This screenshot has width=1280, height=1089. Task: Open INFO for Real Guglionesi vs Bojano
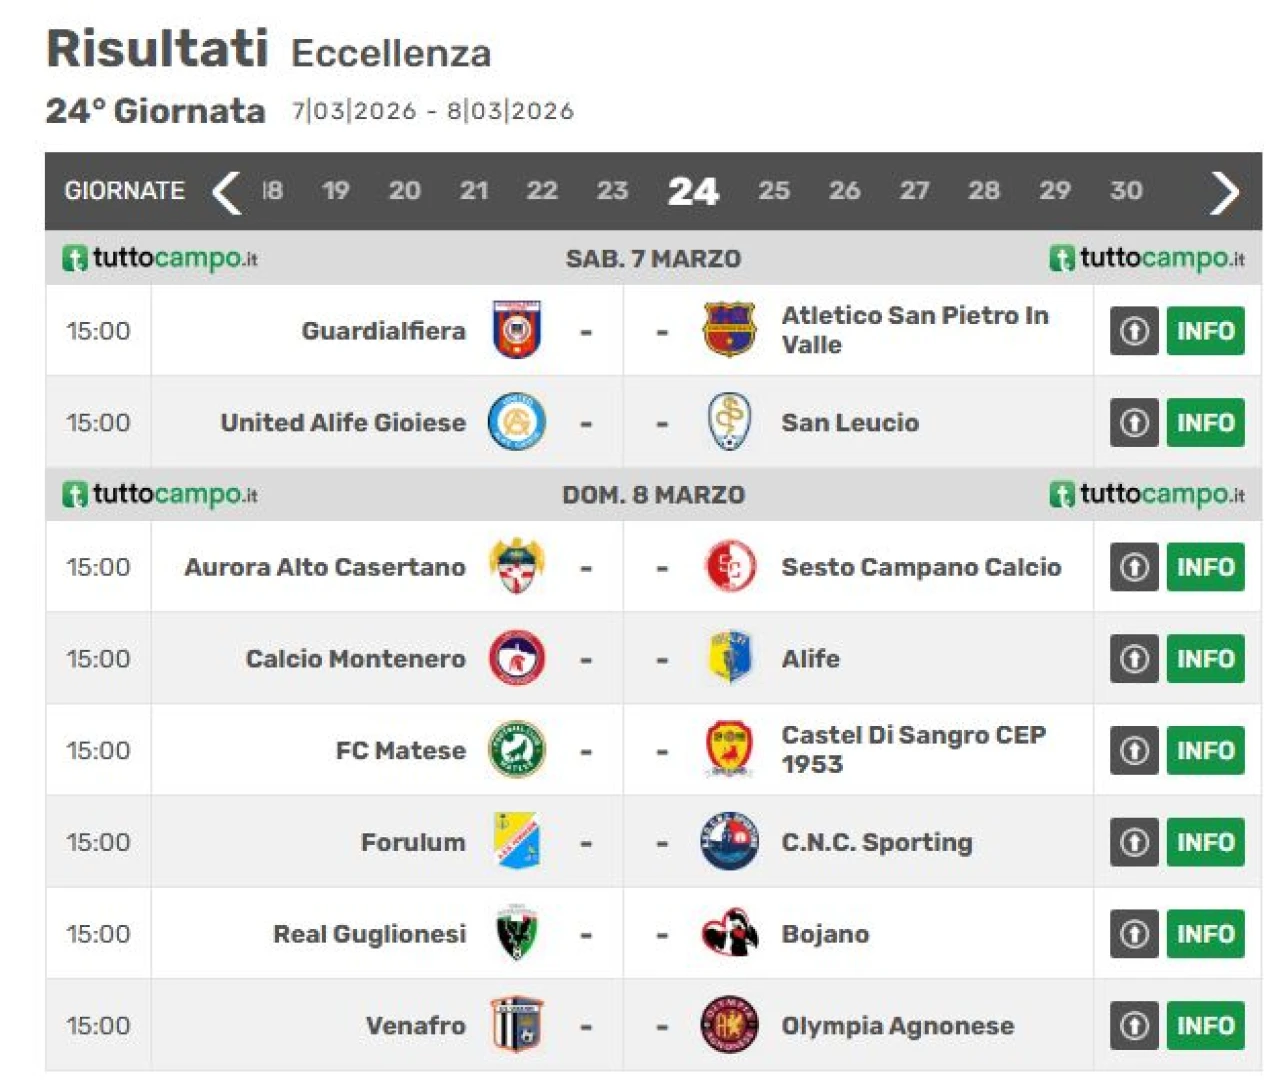[x=1205, y=934]
